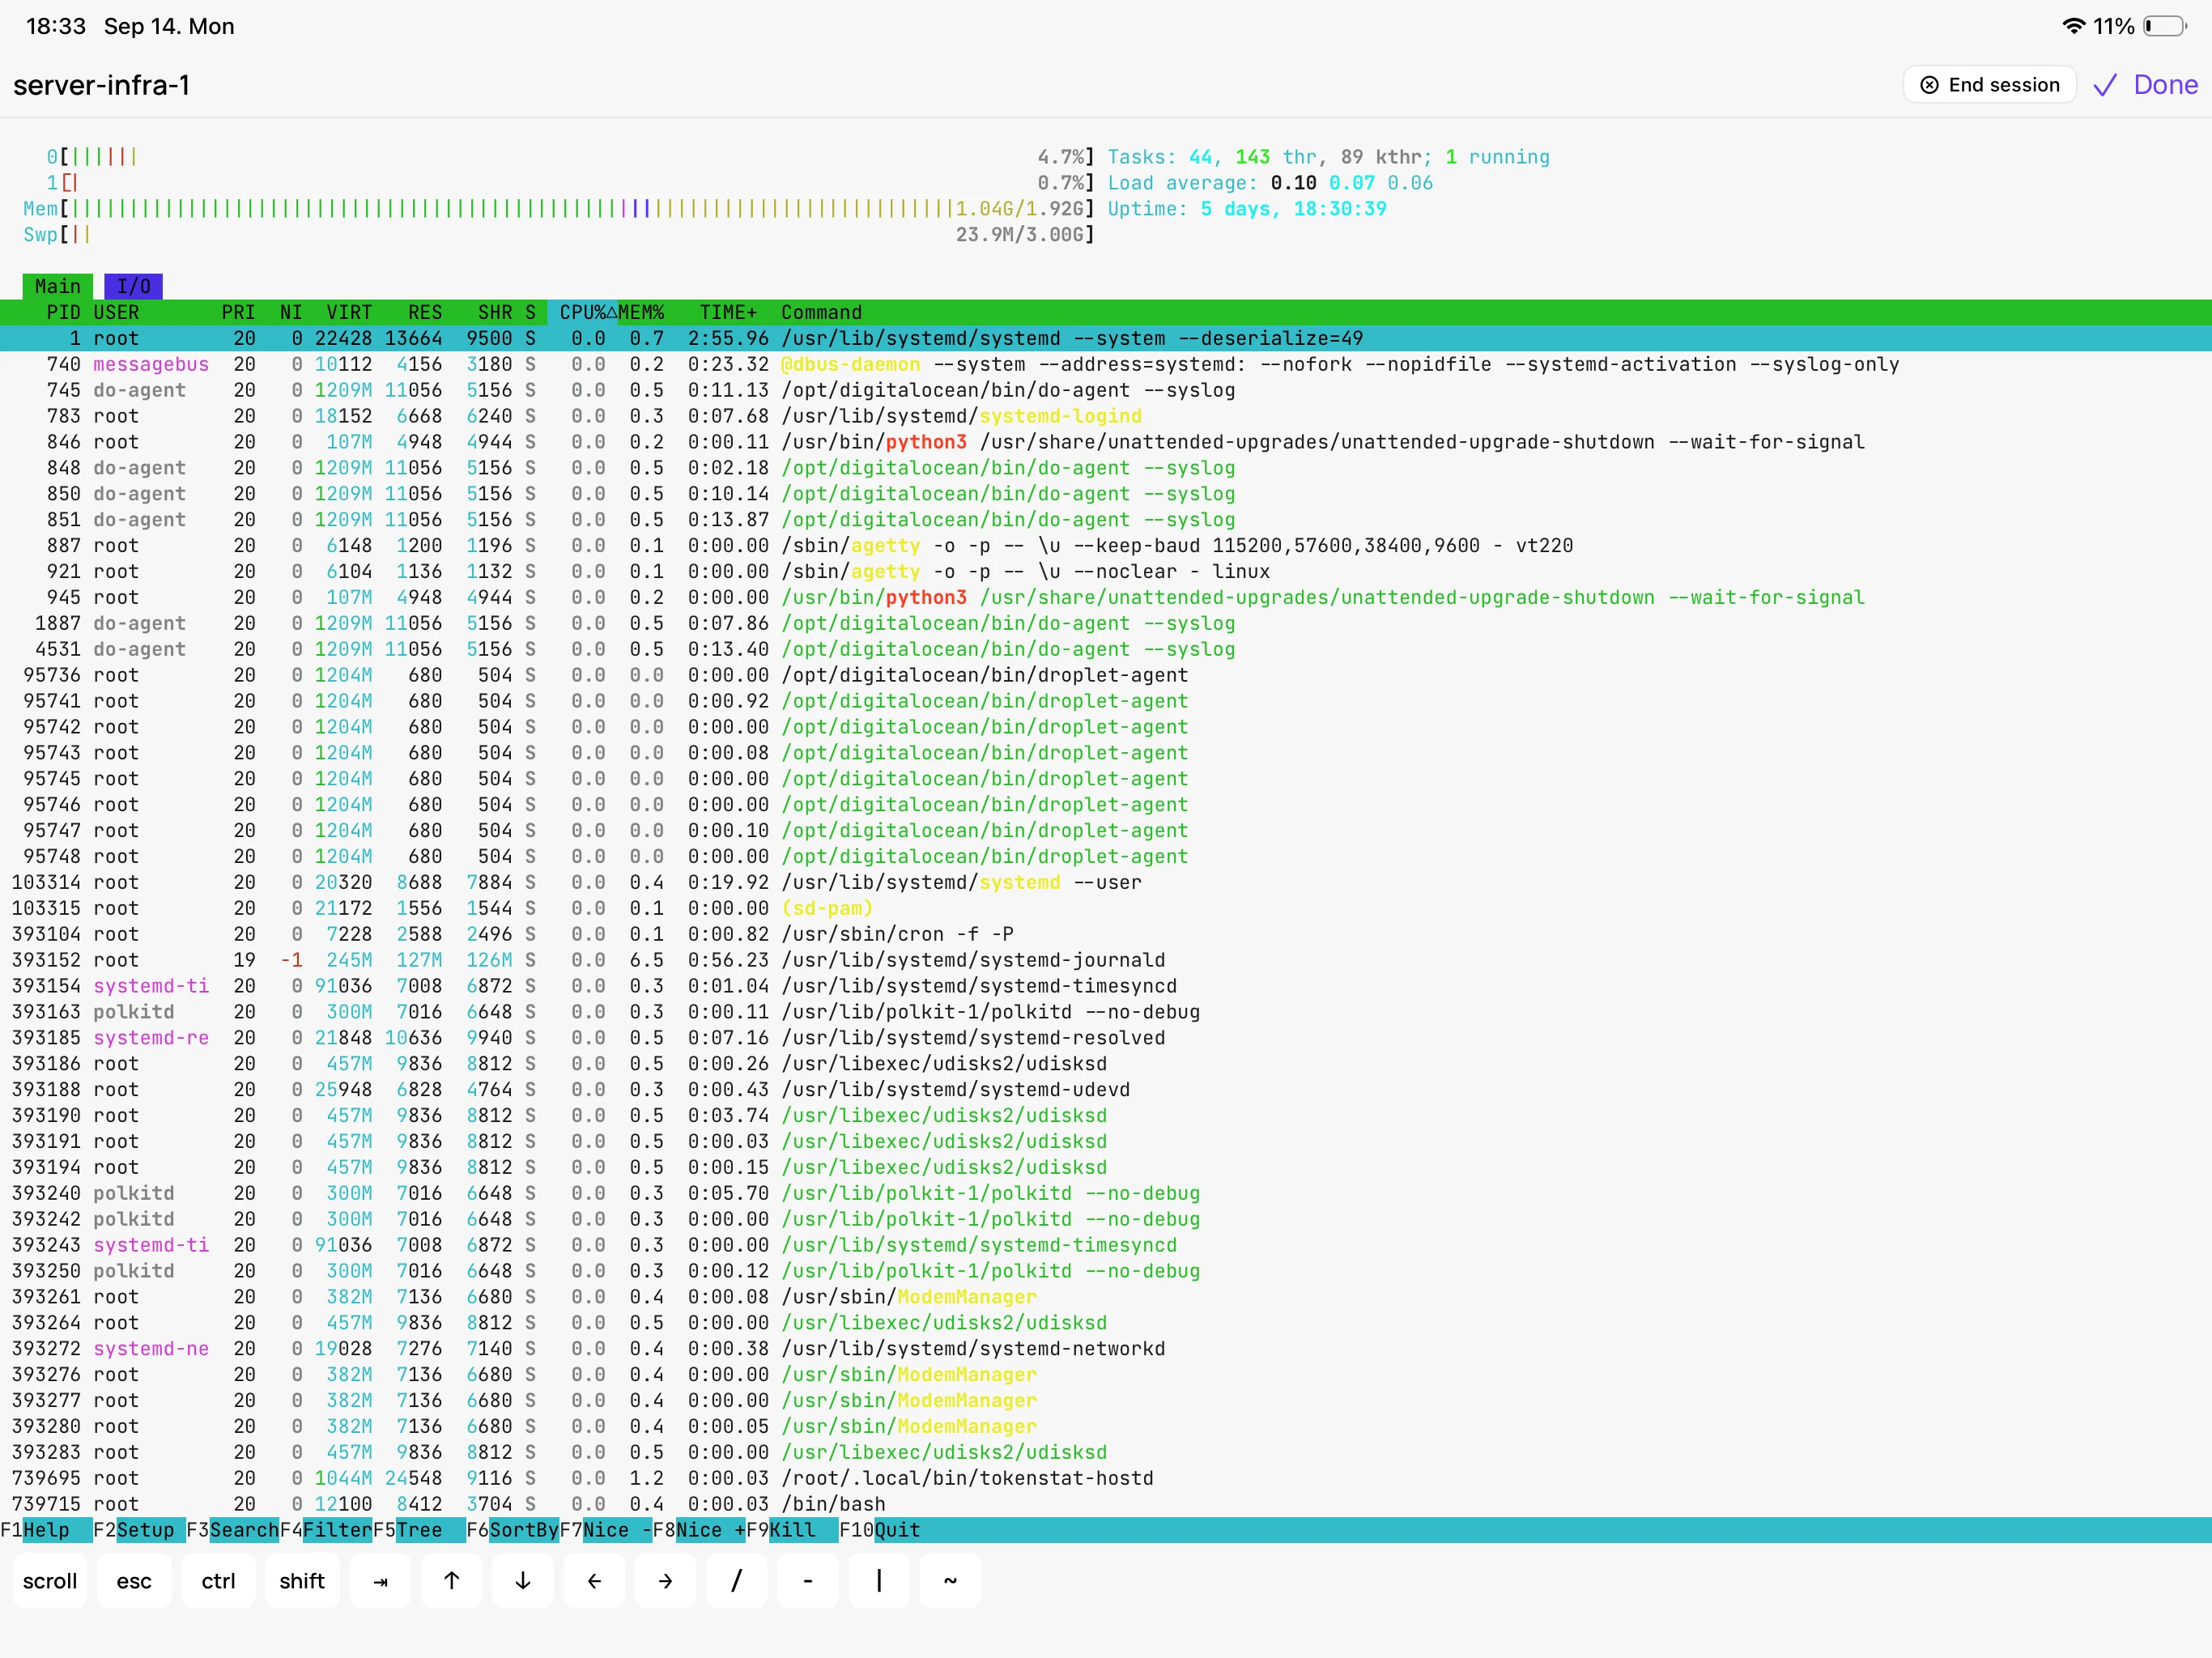2212x1658 pixels.
Task: Tap the up arrow key
Action: pos(451,1580)
